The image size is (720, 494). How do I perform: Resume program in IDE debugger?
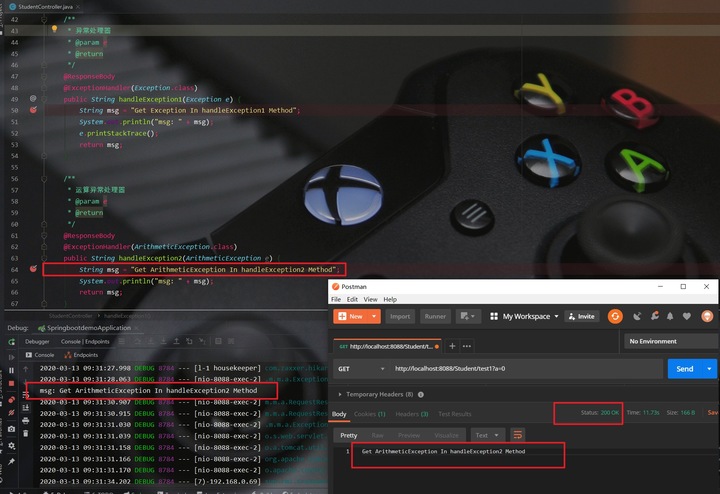[12, 357]
